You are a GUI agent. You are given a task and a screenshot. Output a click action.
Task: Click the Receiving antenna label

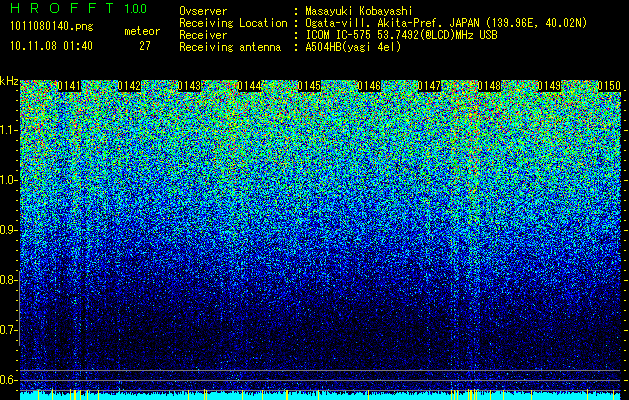coord(230,47)
